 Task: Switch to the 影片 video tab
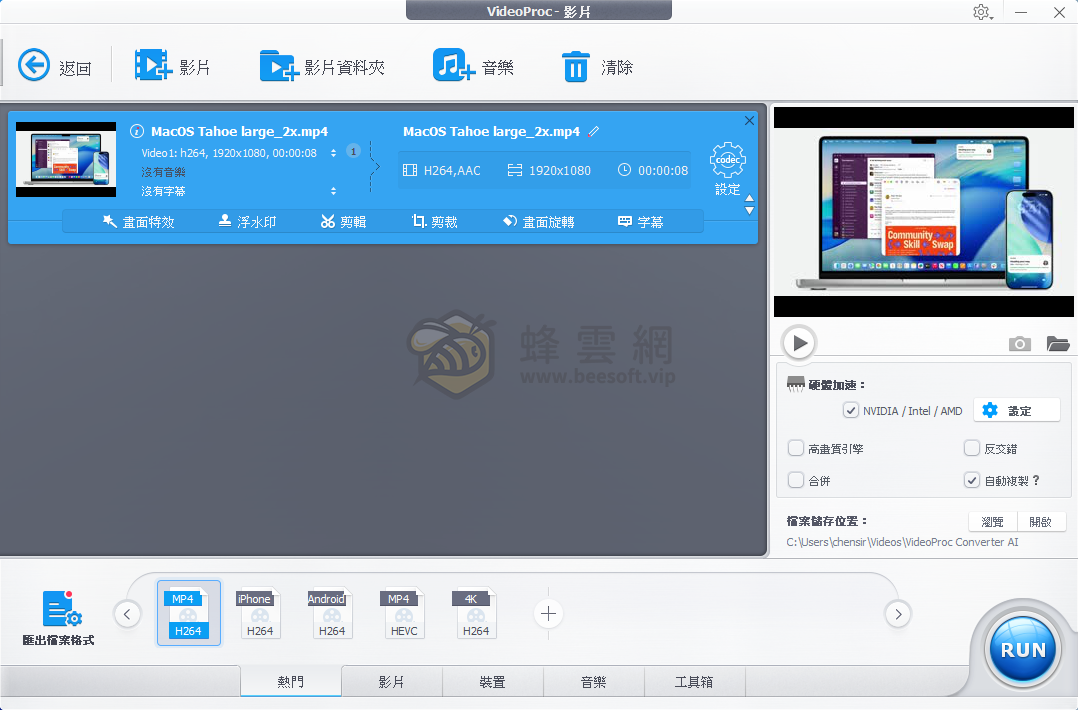coord(391,681)
